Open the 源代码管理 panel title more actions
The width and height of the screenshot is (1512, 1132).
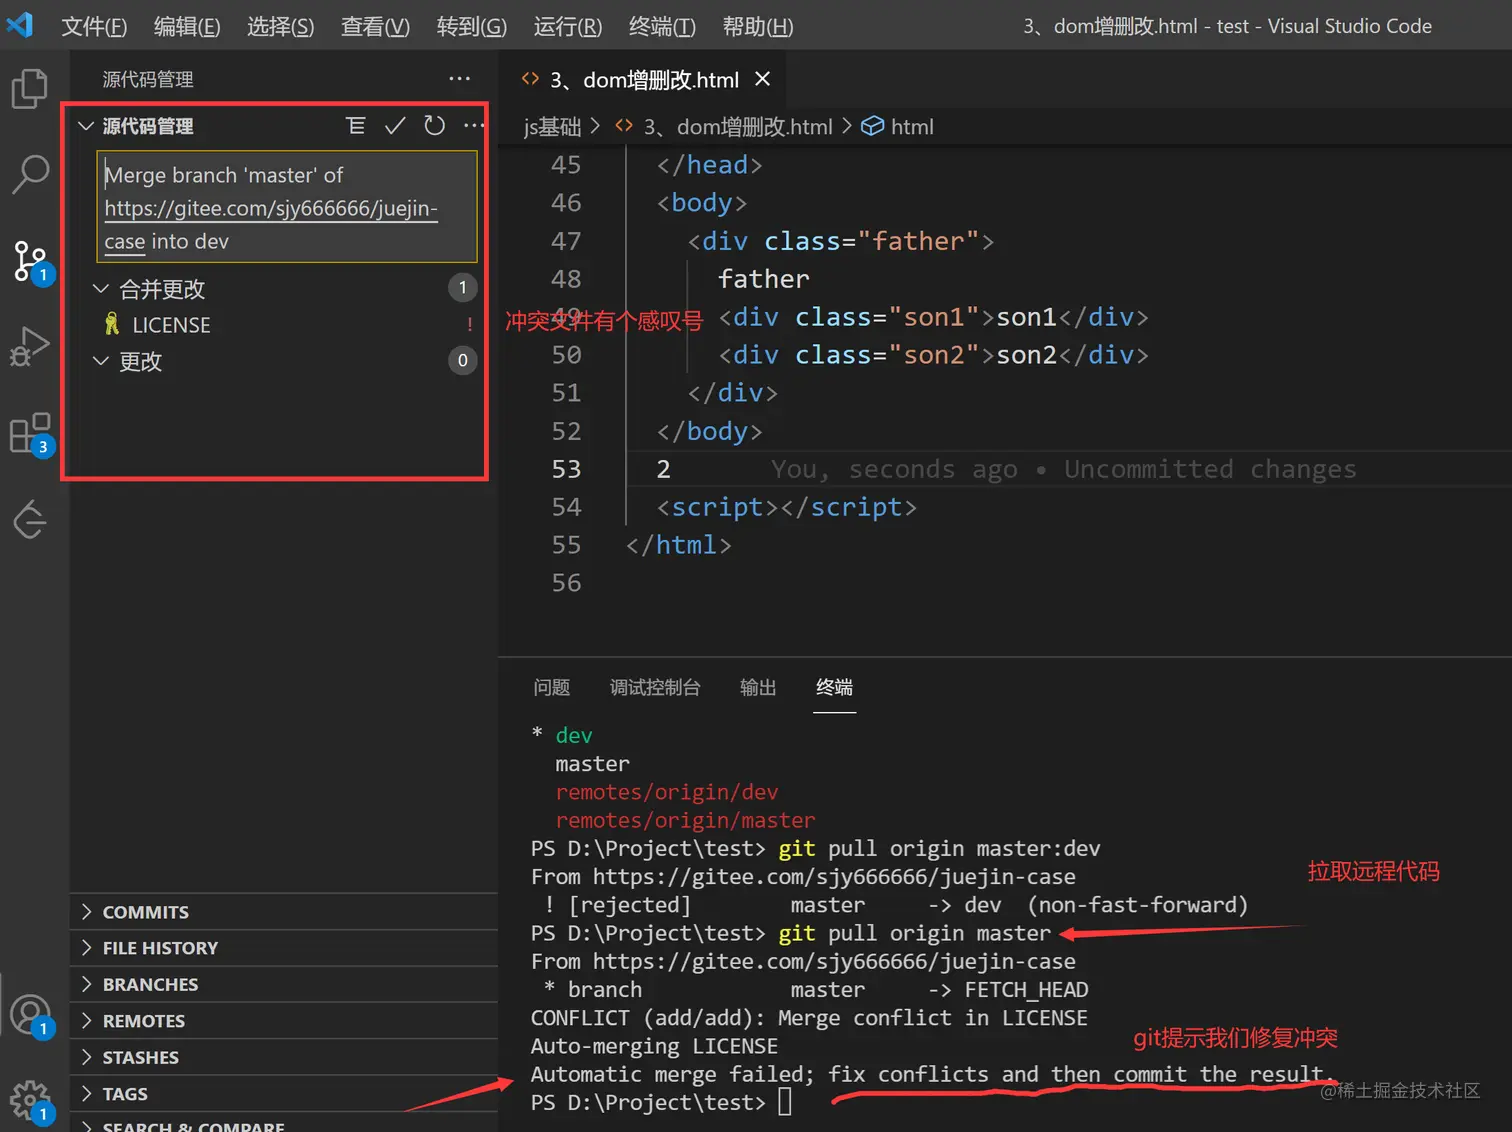(459, 78)
